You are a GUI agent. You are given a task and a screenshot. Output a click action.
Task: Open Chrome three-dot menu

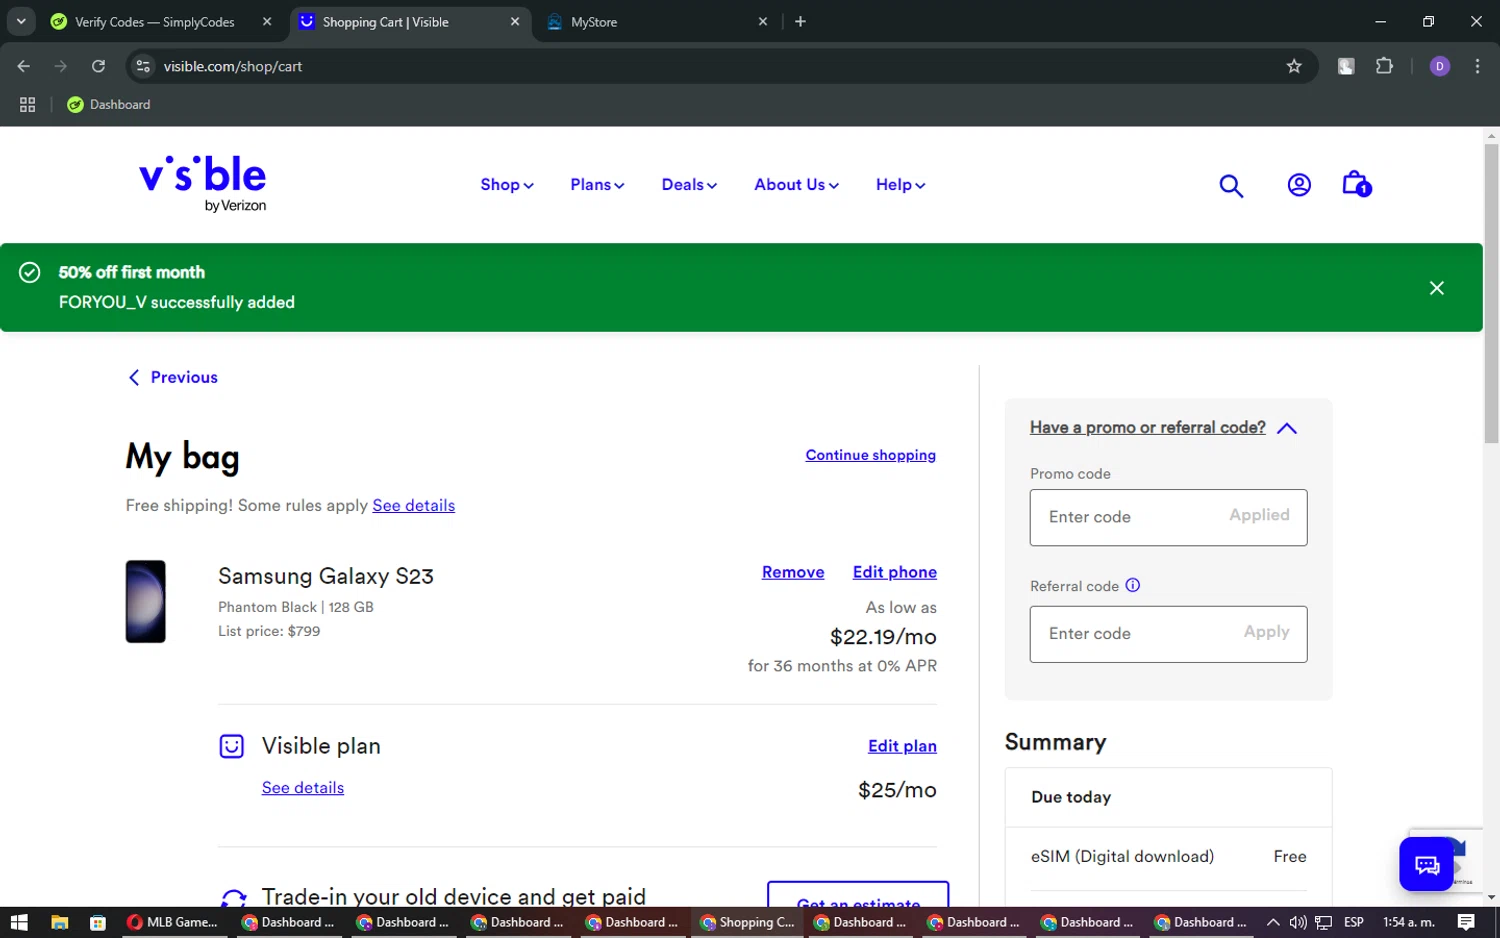1477,66
